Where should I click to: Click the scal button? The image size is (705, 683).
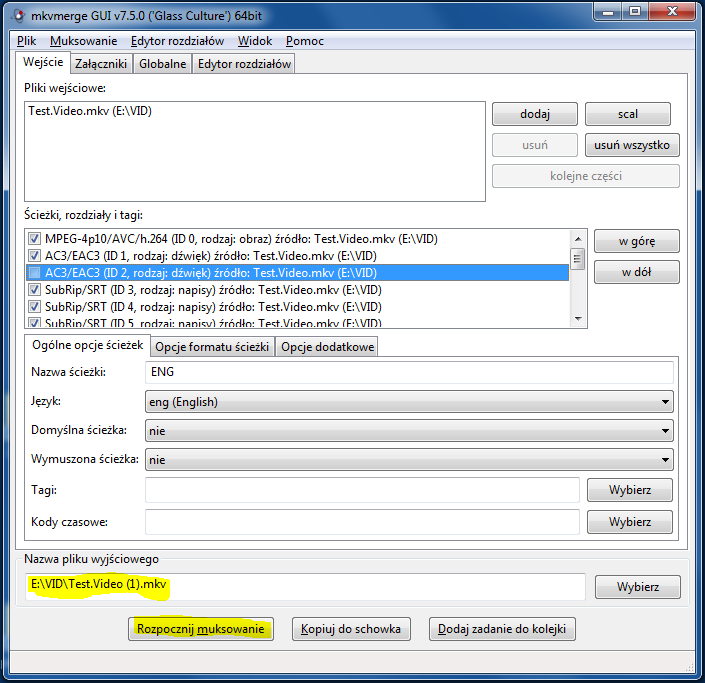coord(628,114)
